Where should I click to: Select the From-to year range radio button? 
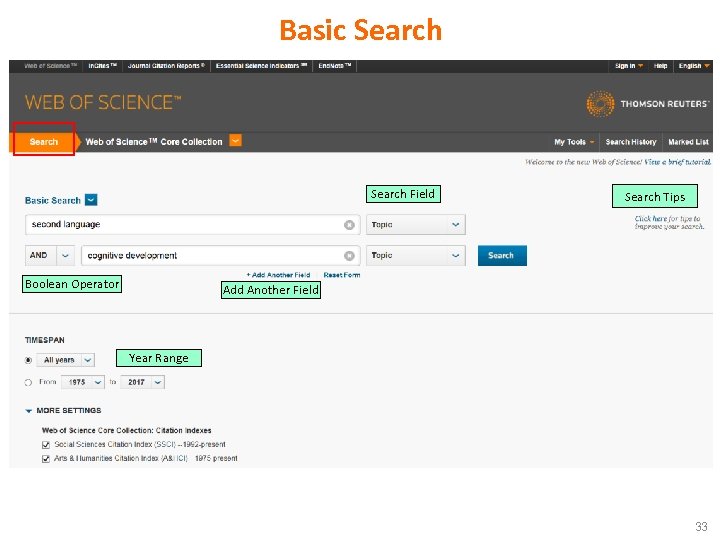[x=28, y=382]
